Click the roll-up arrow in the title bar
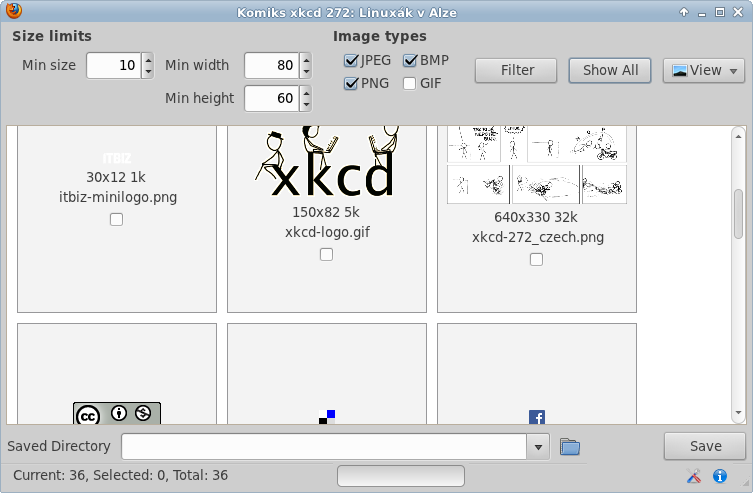Viewport: 753px width, 493px height. pos(684,12)
